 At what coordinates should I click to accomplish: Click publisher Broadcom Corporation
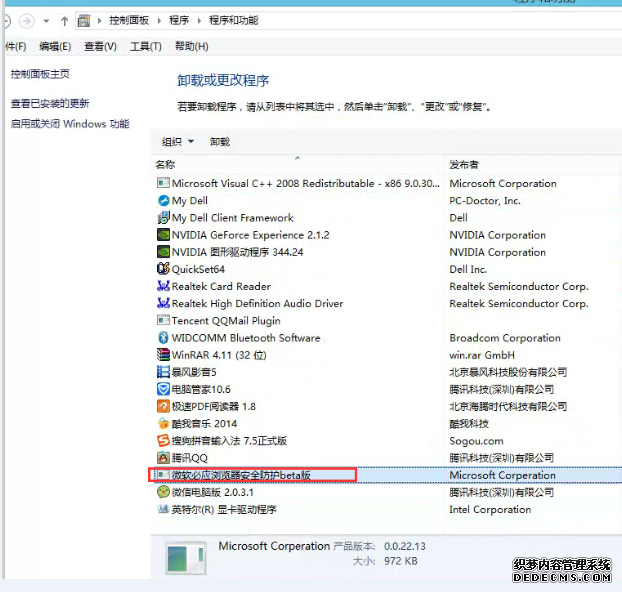tap(505, 338)
